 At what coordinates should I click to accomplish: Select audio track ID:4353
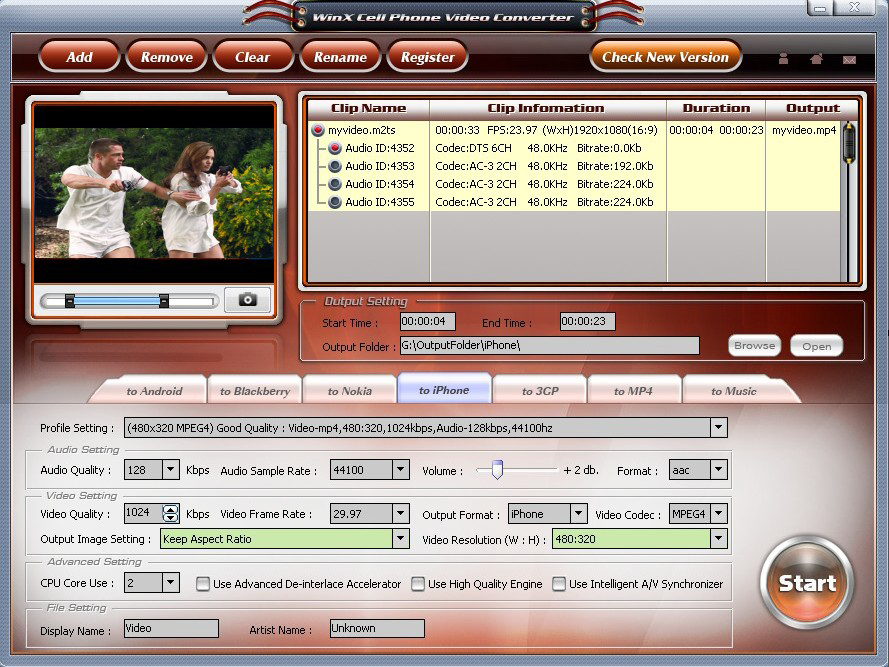click(335, 166)
